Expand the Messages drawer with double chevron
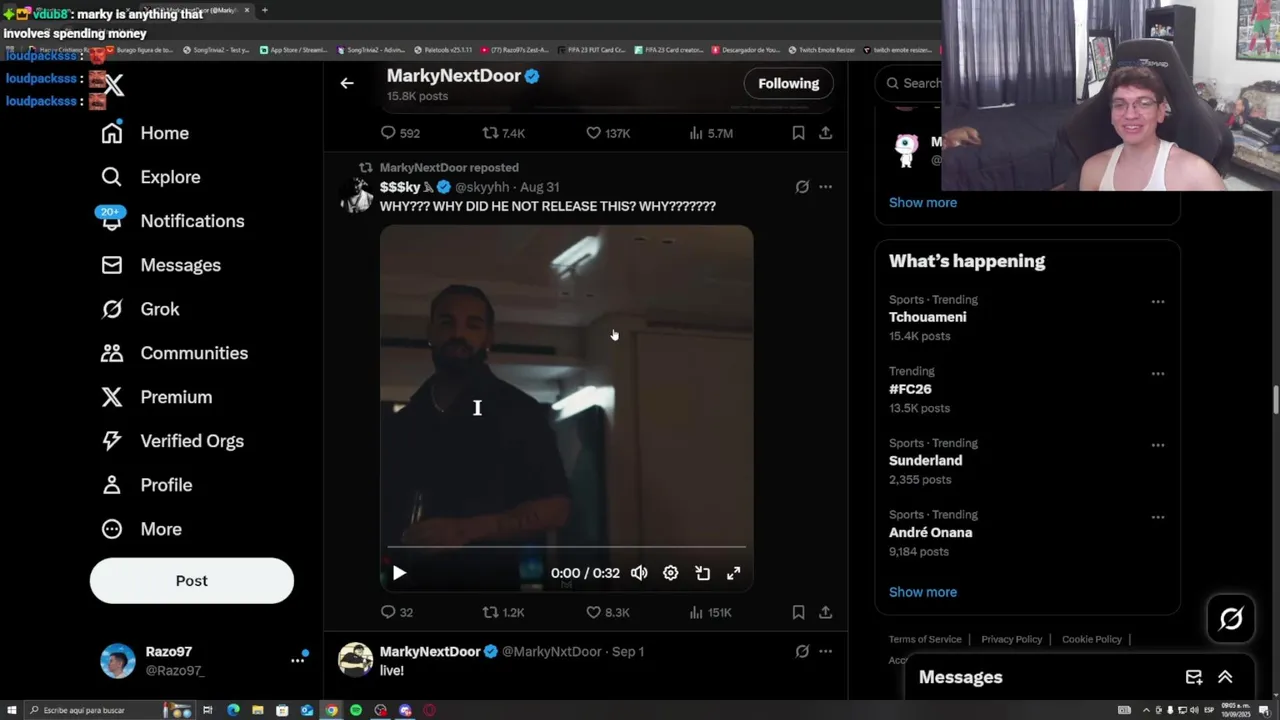Viewport: 1280px width, 720px height. 1225,677
